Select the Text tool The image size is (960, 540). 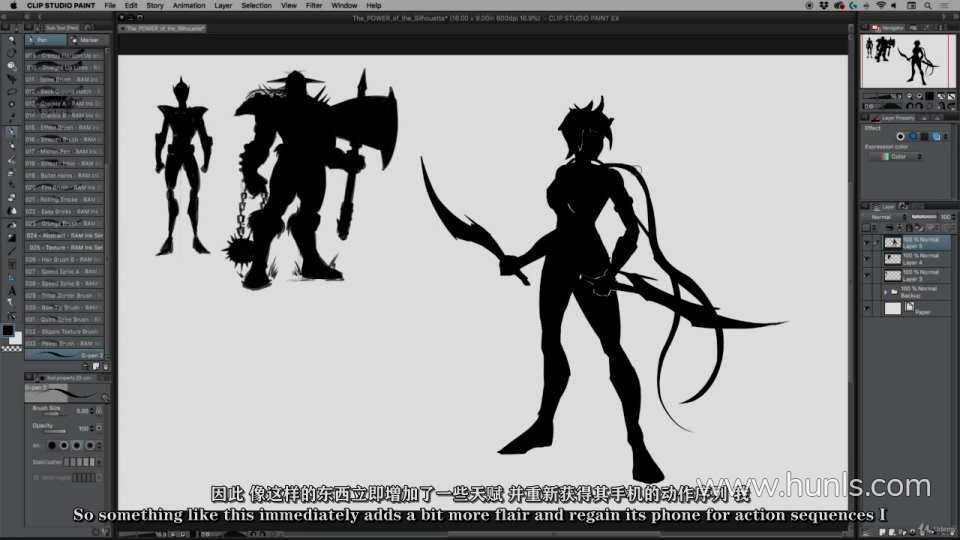(11, 290)
